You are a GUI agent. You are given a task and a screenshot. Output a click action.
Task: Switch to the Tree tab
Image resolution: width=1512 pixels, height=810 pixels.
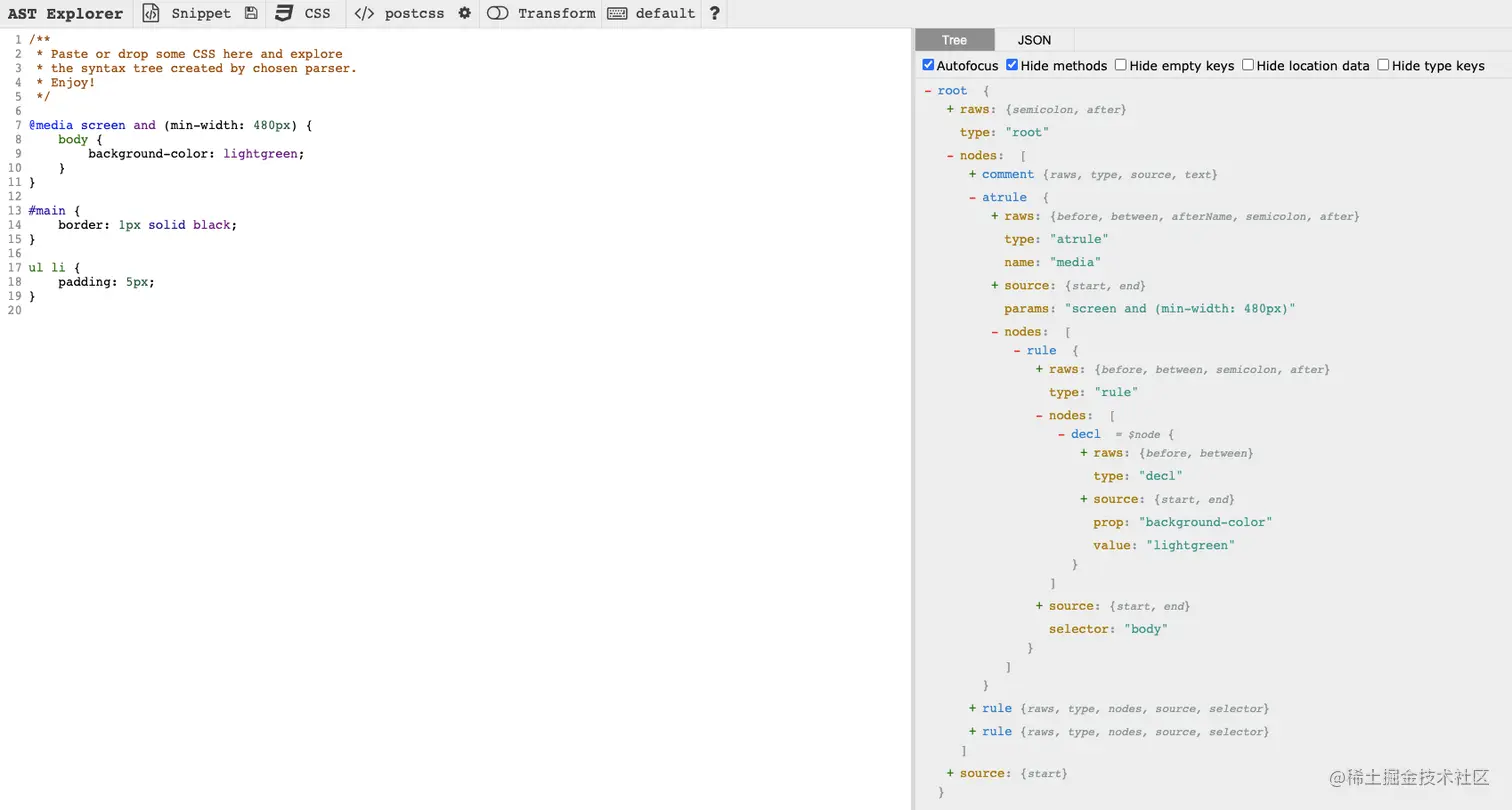pos(955,40)
